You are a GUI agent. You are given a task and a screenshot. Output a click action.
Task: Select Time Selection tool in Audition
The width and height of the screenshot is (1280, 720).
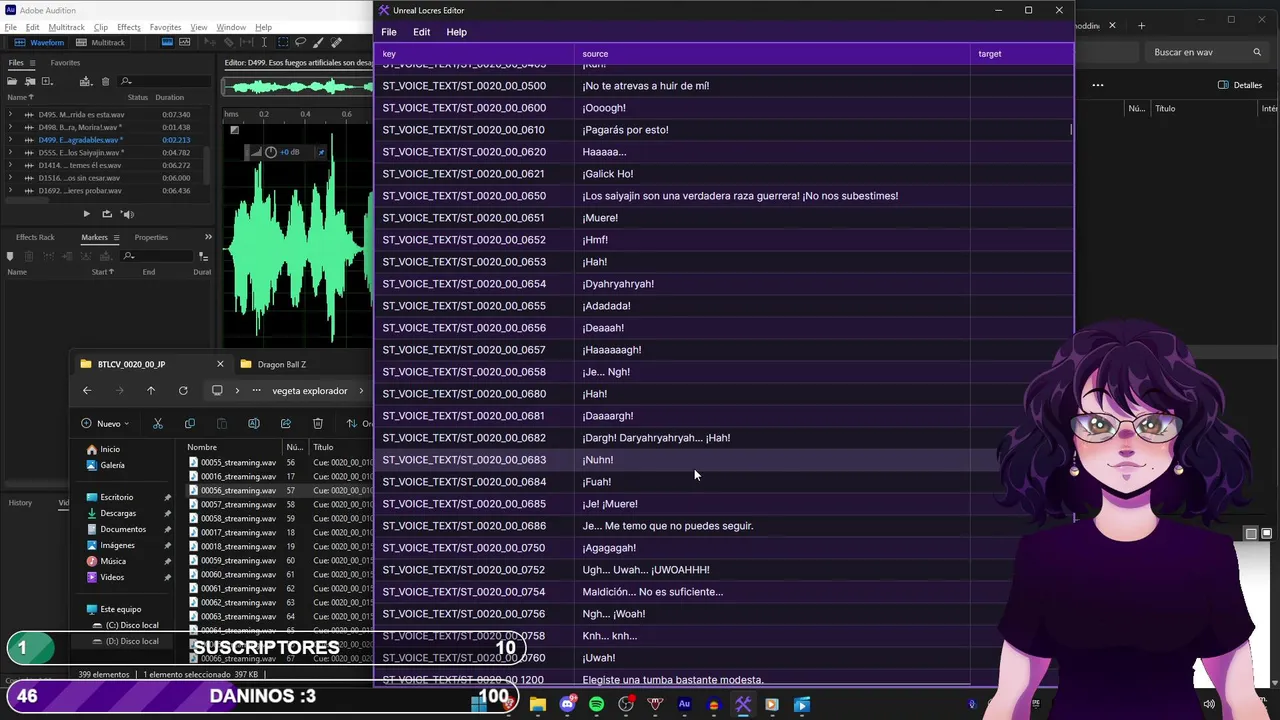click(x=264, y=42)
